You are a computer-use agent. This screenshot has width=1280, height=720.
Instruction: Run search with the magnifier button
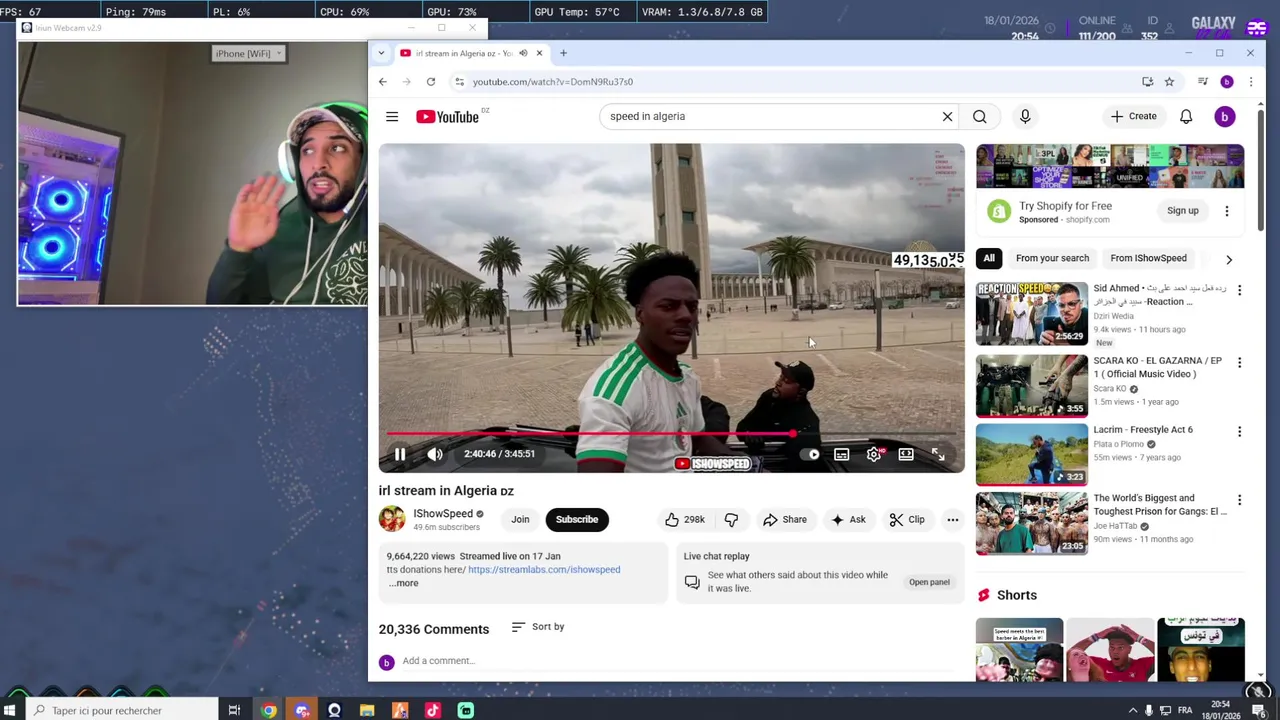coord(980,117)
